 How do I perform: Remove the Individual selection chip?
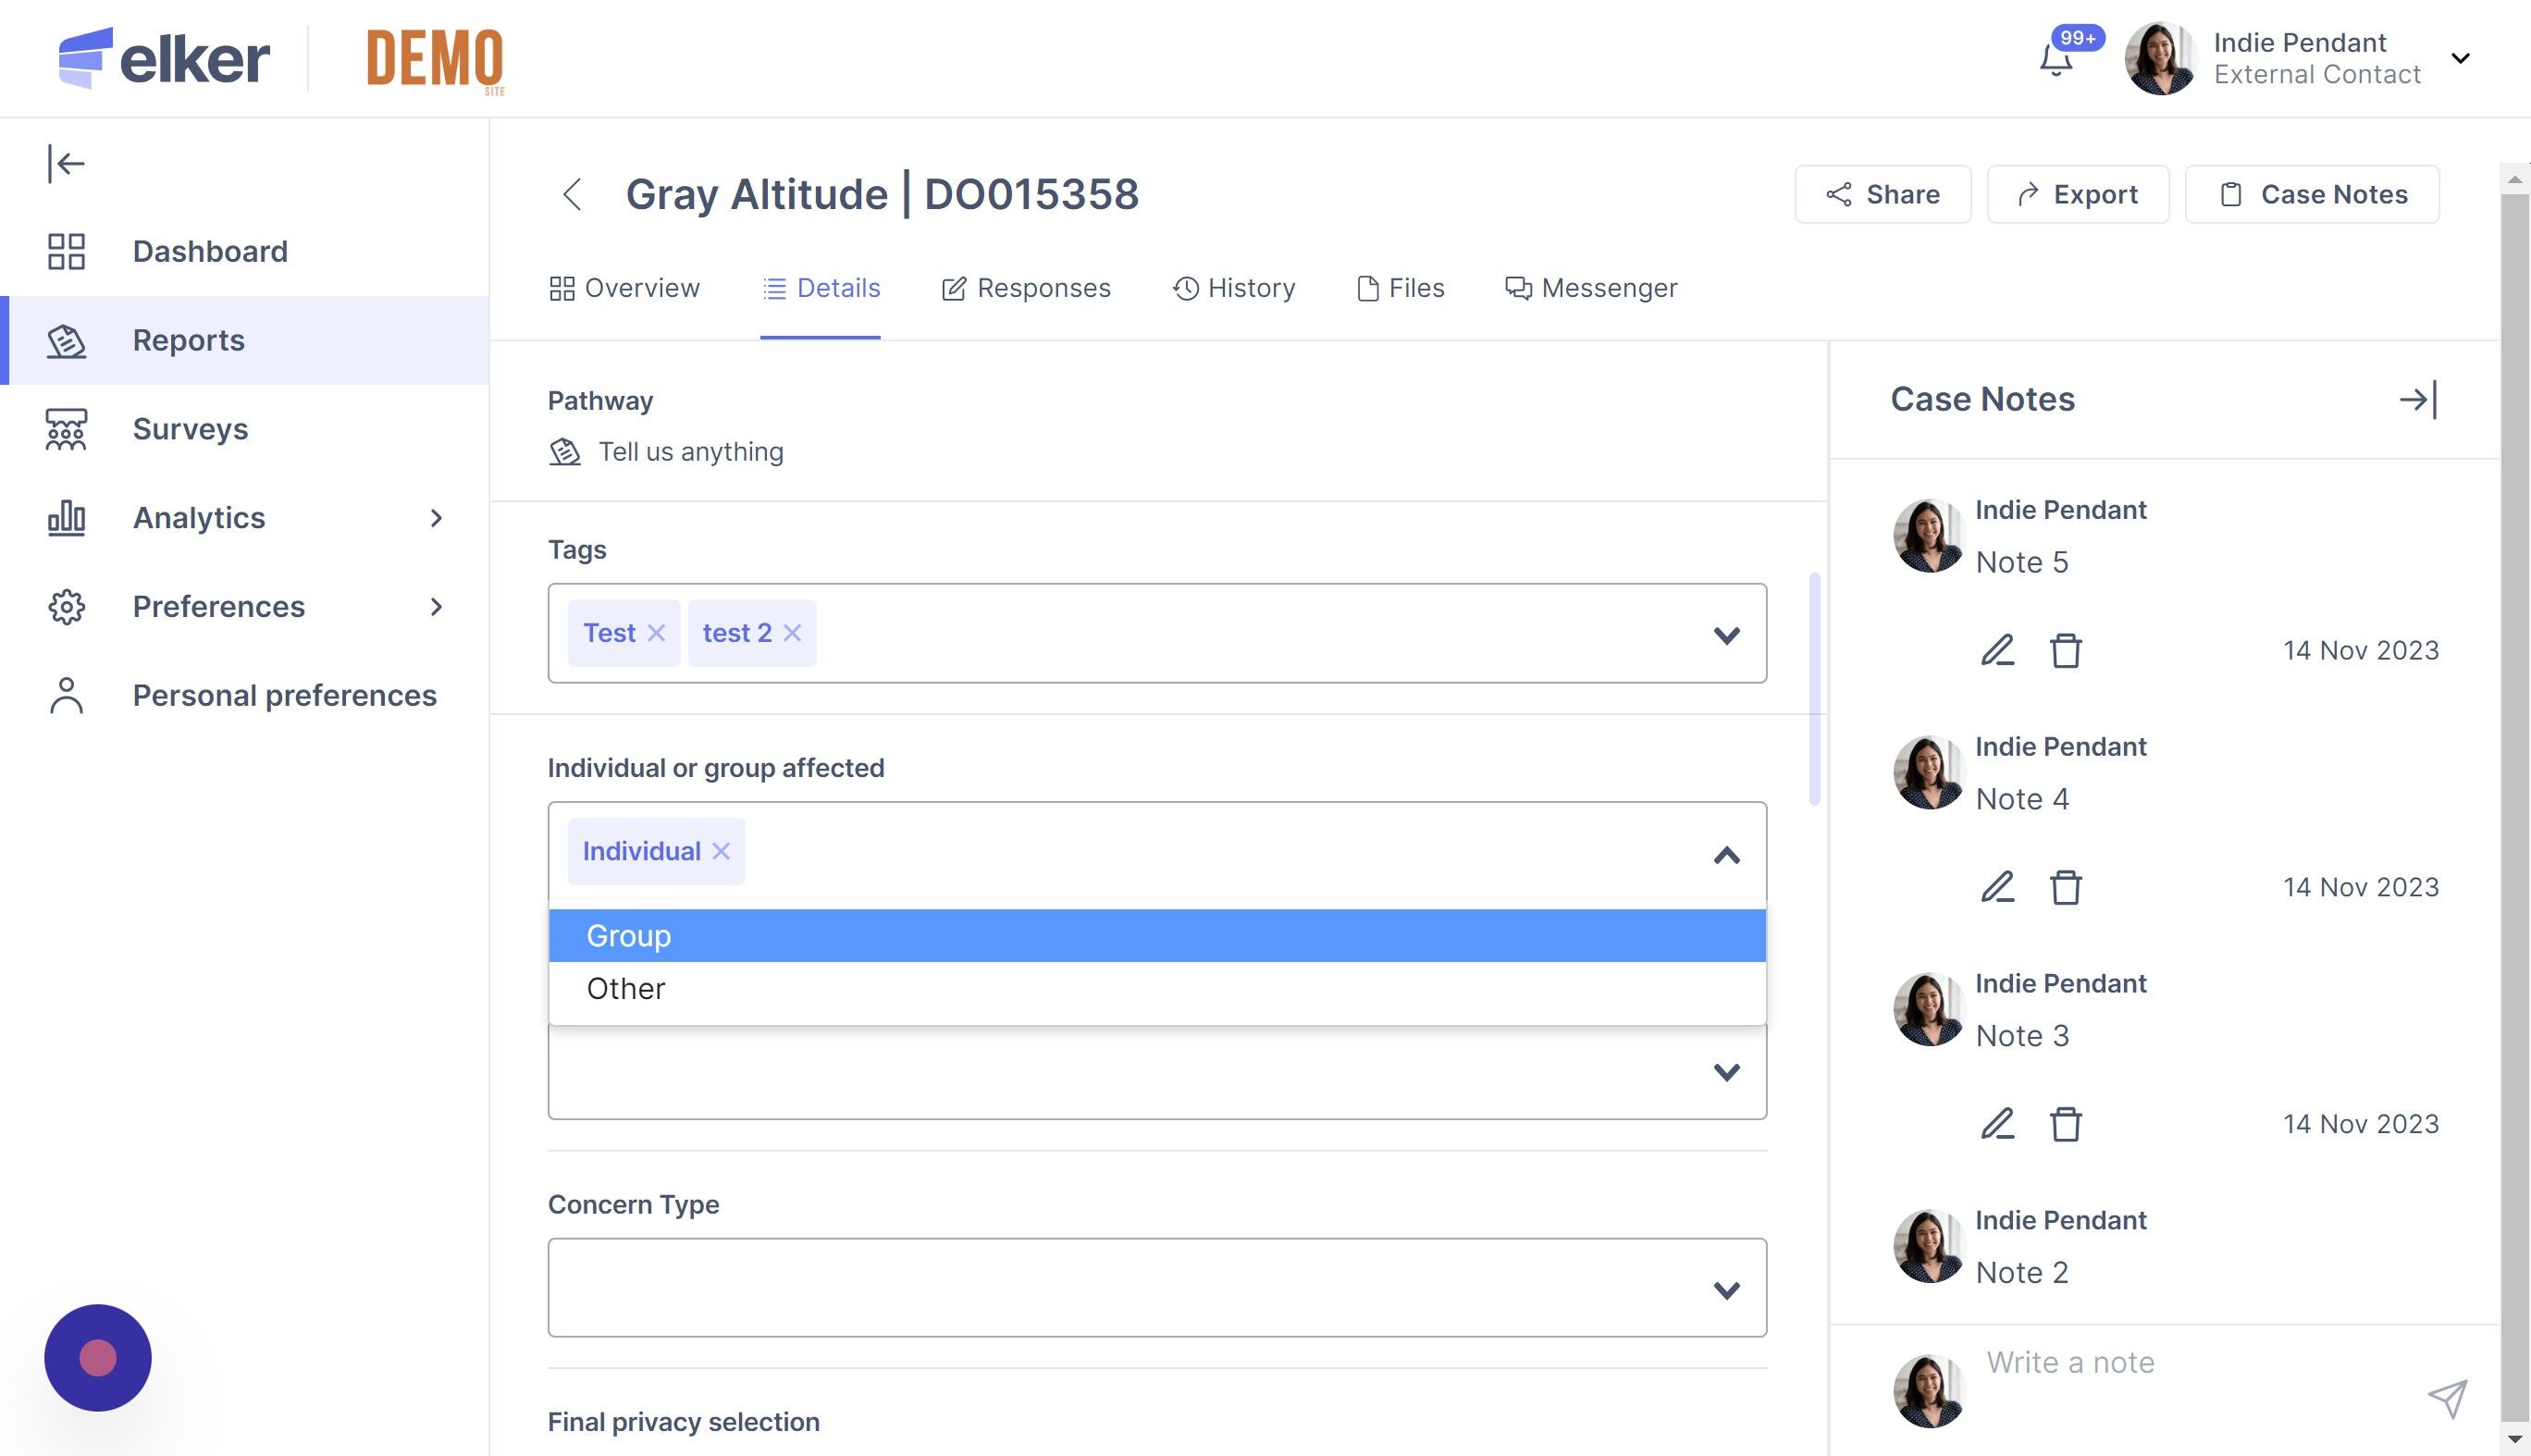coord(721,851)
